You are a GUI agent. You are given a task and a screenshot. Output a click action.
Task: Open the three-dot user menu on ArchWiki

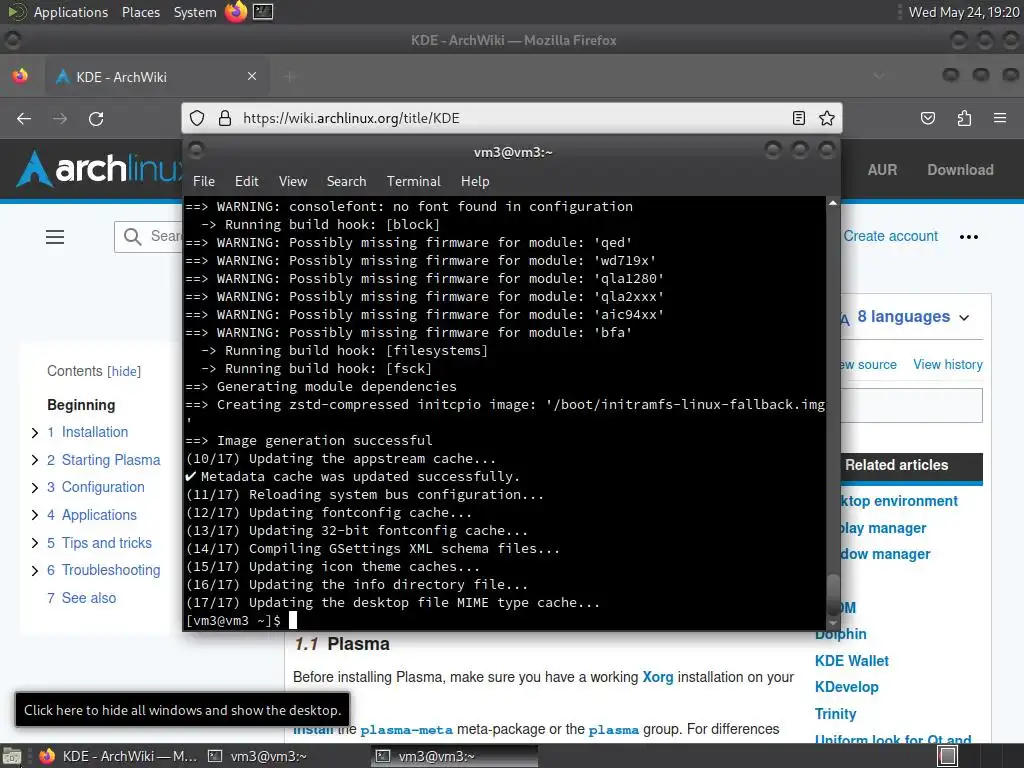point(968,237)
